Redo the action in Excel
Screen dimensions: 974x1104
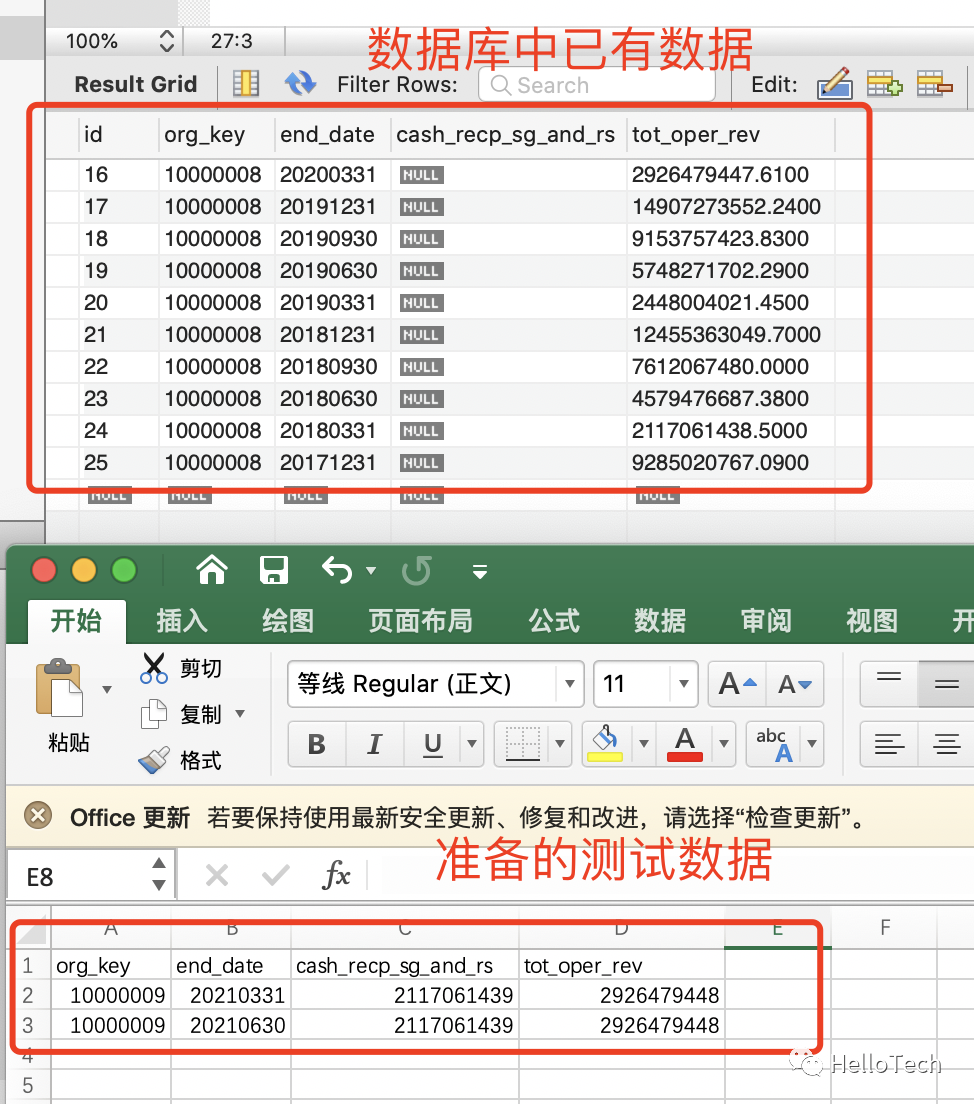coord(416,570)
